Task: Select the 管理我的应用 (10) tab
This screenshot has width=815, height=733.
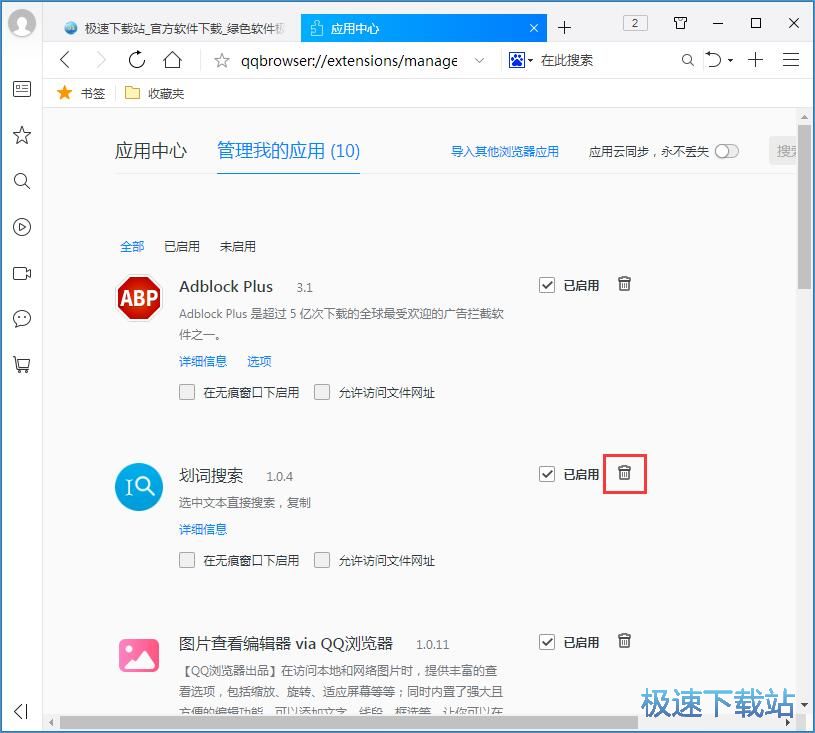Action: [288, 151]
